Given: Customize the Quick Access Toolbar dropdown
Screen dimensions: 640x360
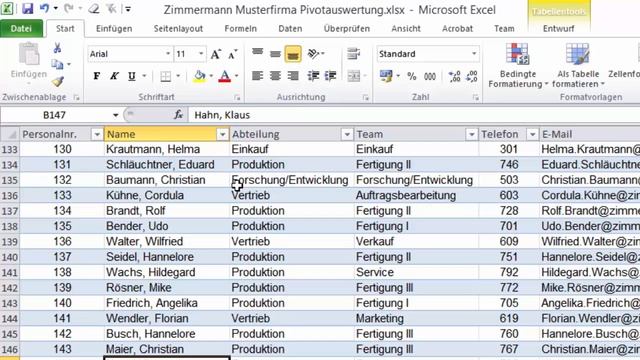Looking at the screenshot, I should 128,9.
